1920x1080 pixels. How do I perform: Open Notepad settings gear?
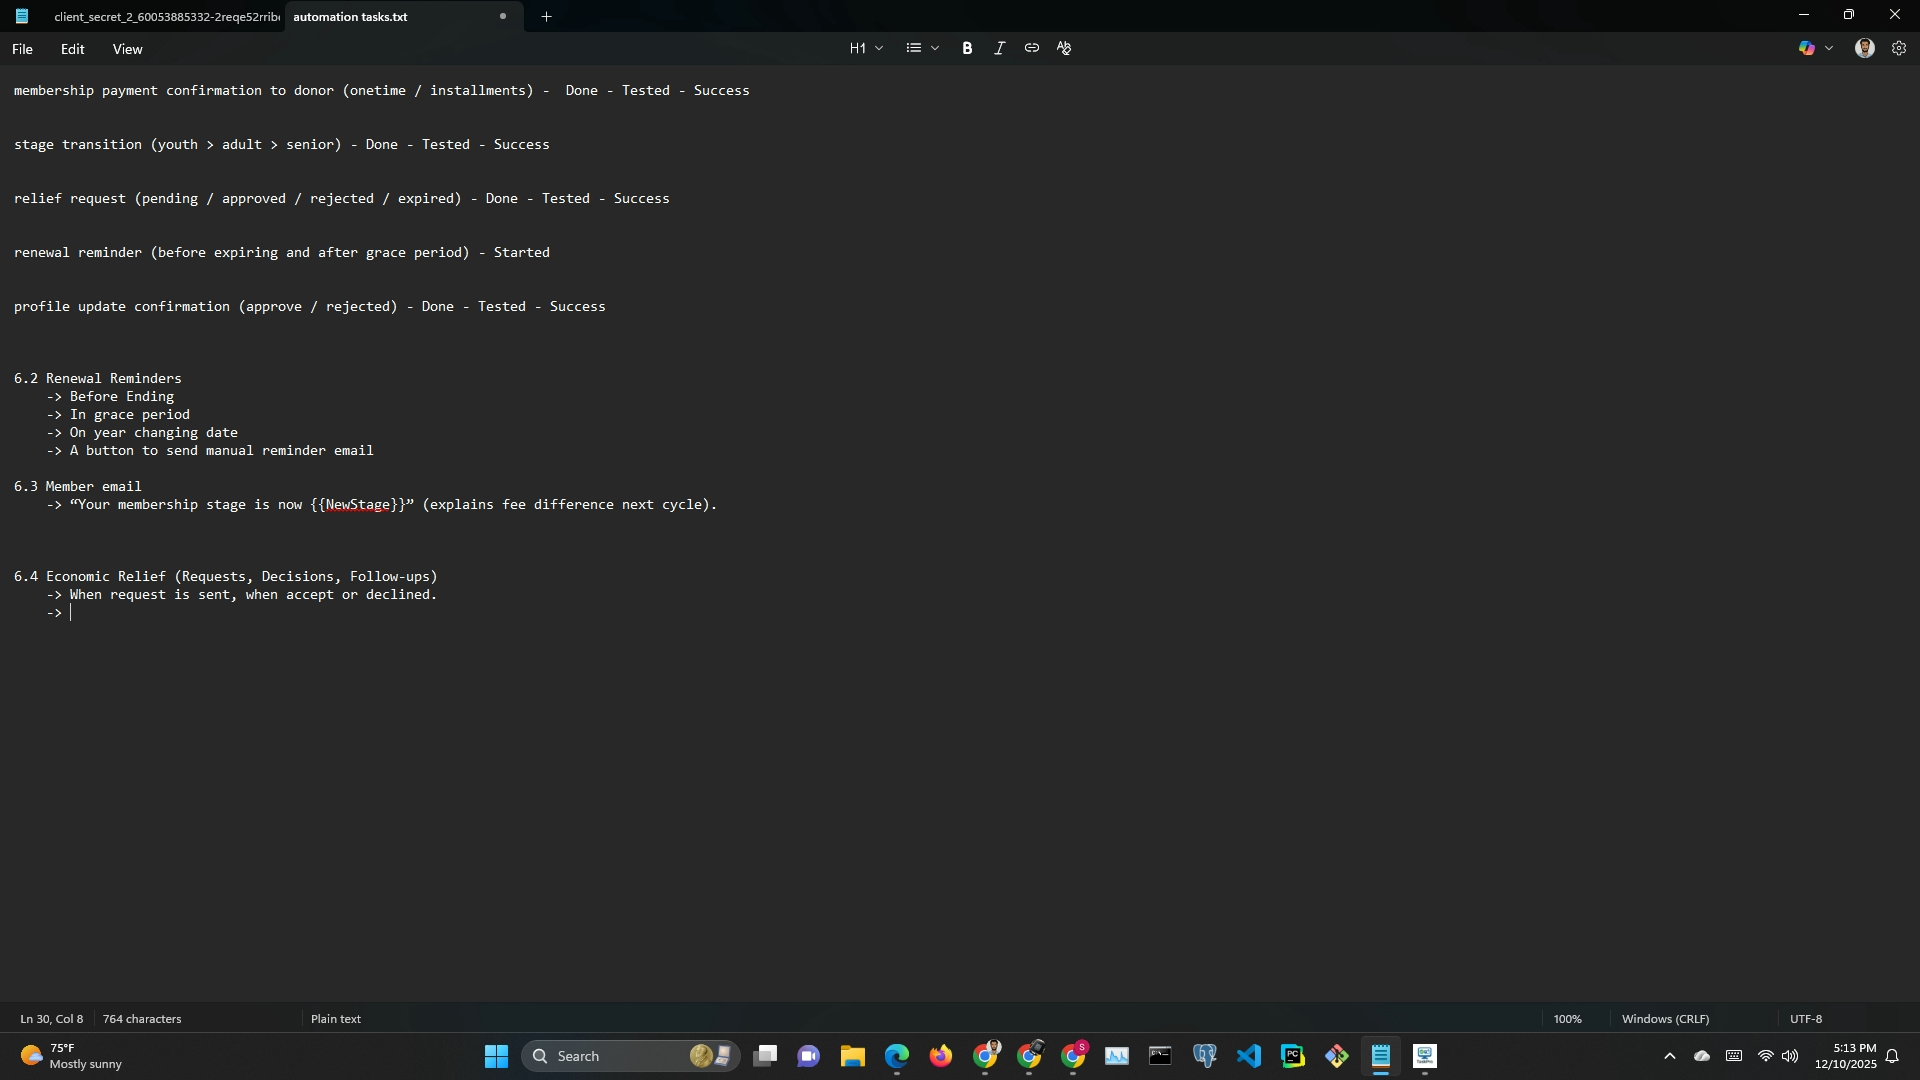coord(1899,48)
